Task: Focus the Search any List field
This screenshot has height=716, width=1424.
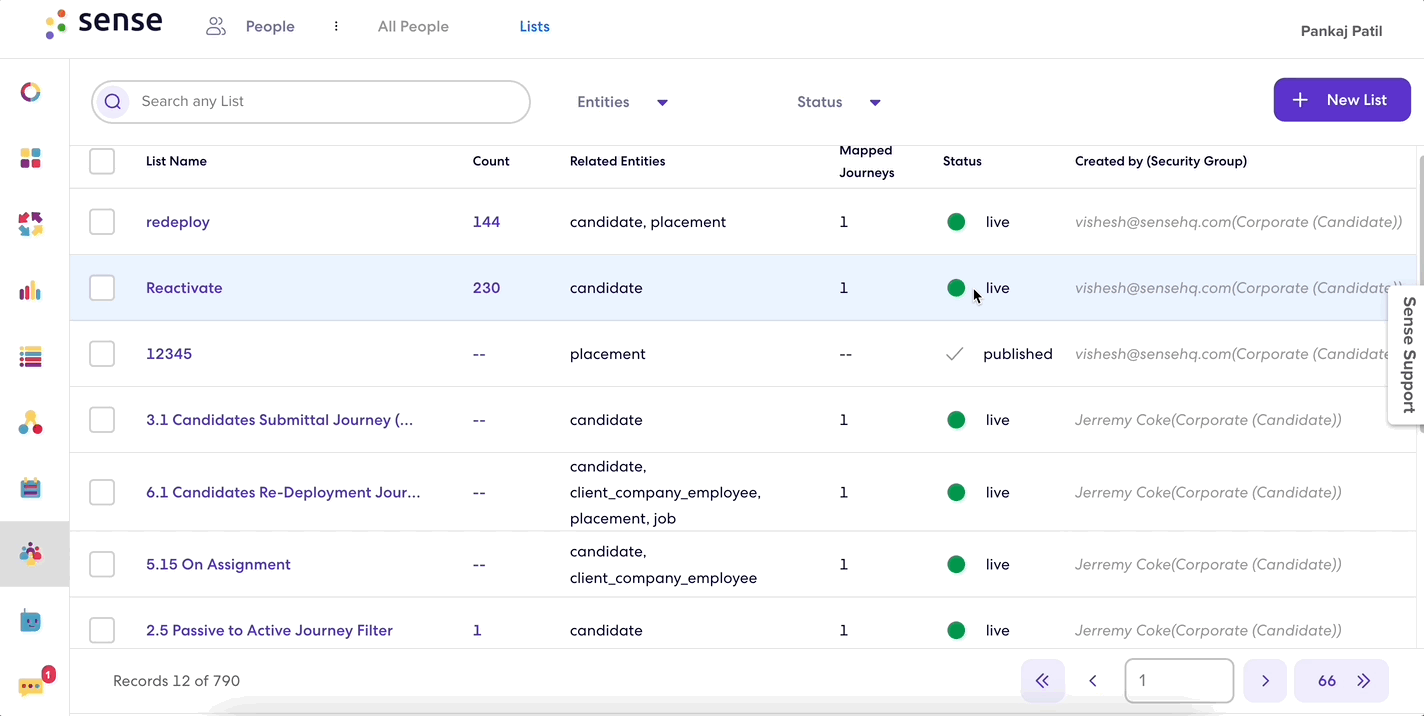Action: [x=311, y=102]
